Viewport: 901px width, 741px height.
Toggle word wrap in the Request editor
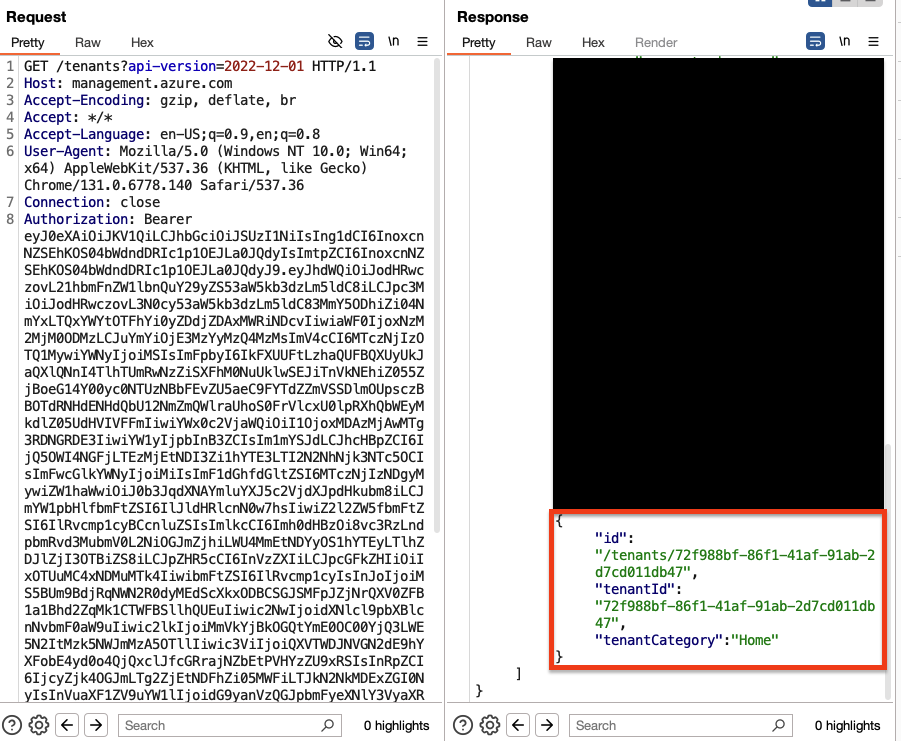point(364,41)
